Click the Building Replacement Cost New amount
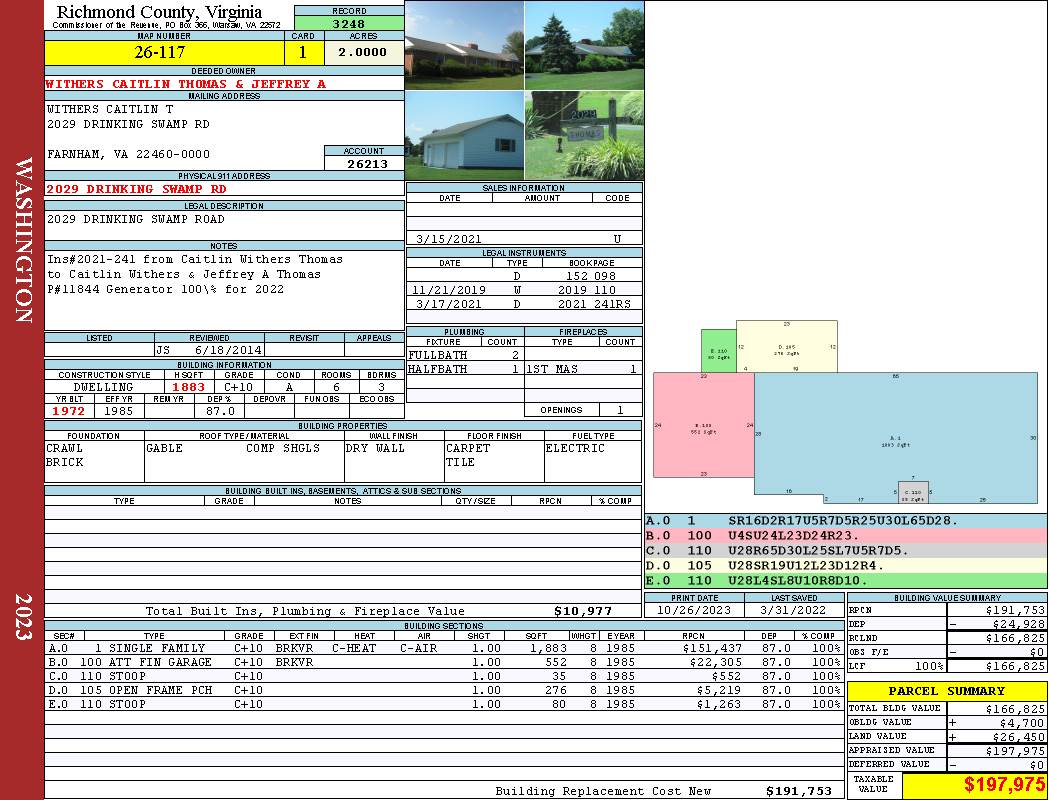 (799, 791)
